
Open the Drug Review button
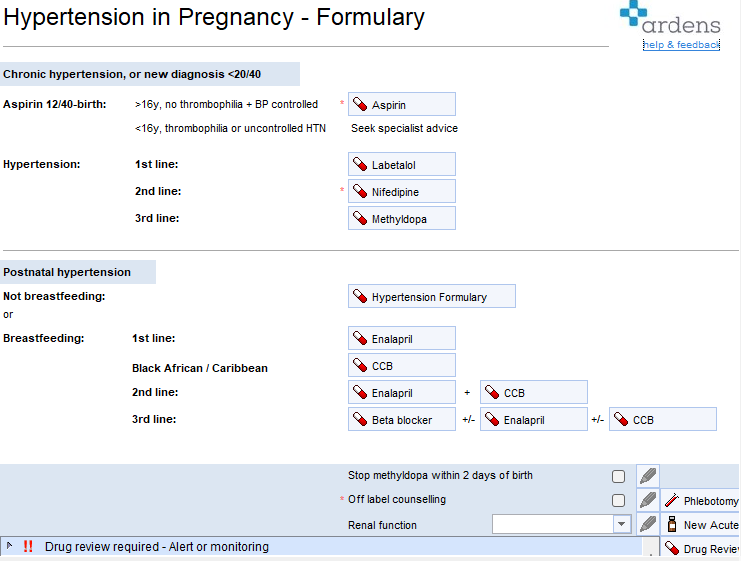coord(701,549)
